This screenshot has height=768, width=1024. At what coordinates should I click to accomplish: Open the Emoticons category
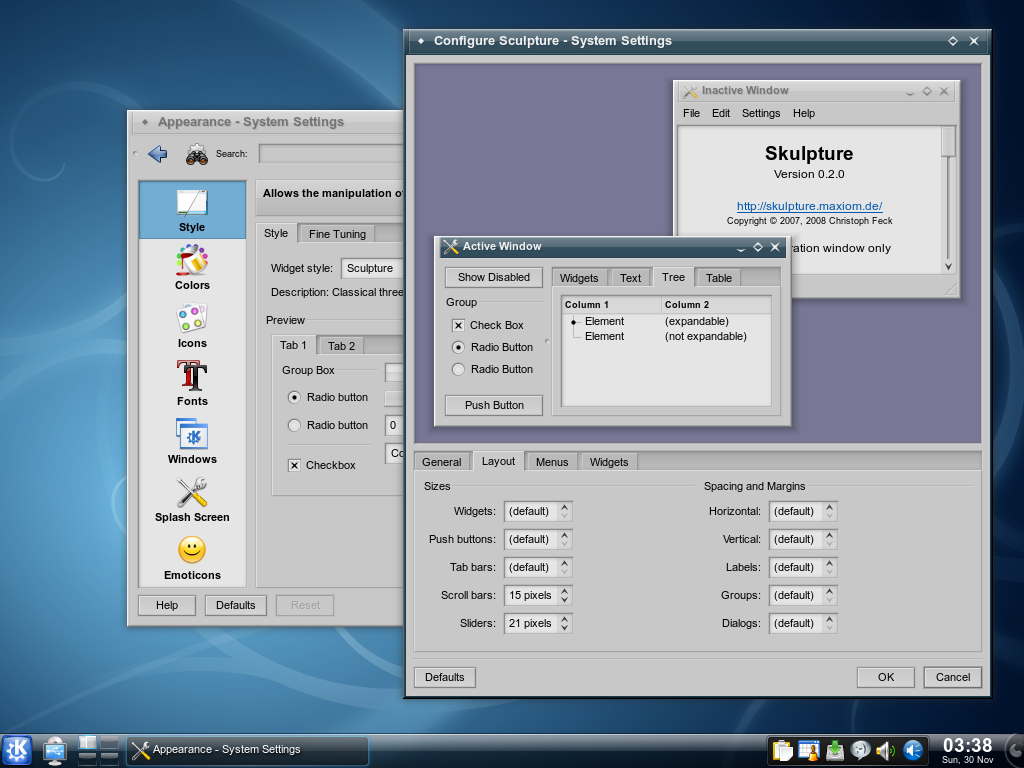click(x=192, y=558)
